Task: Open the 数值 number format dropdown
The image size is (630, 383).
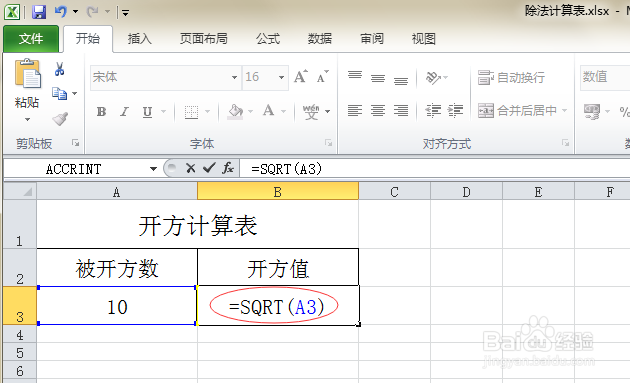Action: [605, 77]
